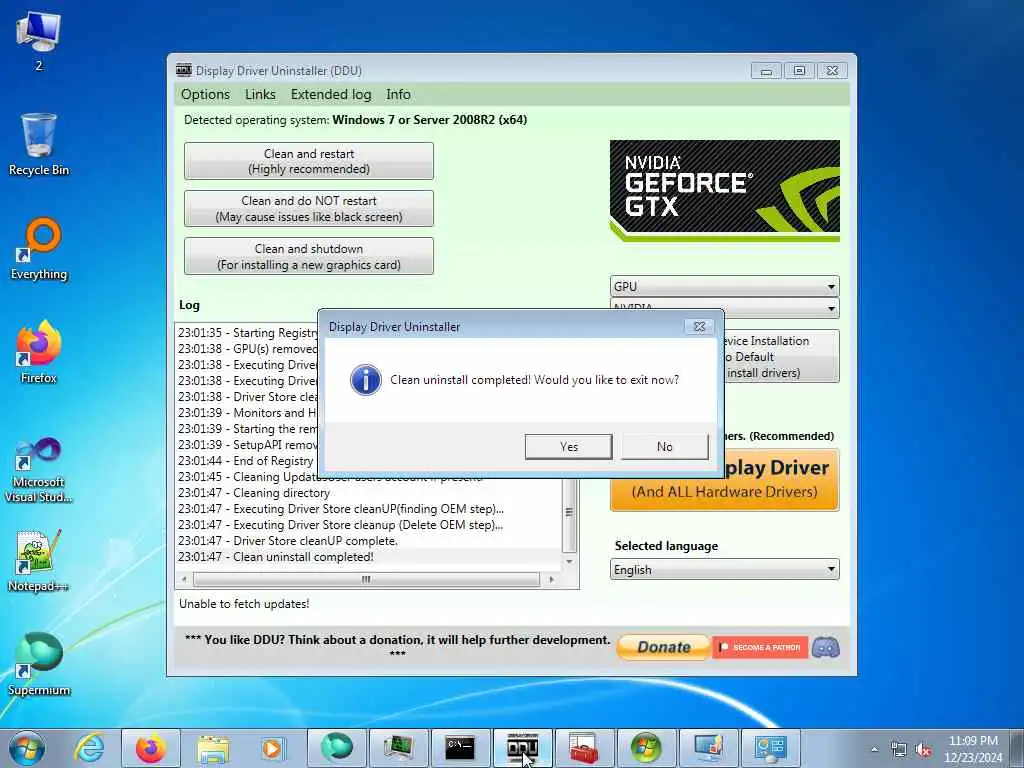Image resolution: width=1024 pixels, height=768 pixels.
Task: Open the Notepad++ desktop shortcut
Action: click(39, 561)
